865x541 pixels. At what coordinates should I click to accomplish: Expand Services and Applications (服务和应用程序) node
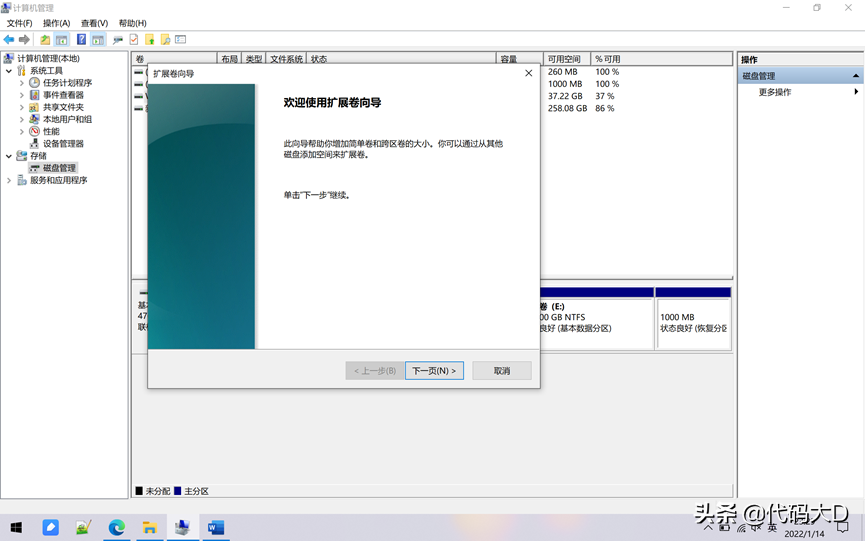coord(9,181)
